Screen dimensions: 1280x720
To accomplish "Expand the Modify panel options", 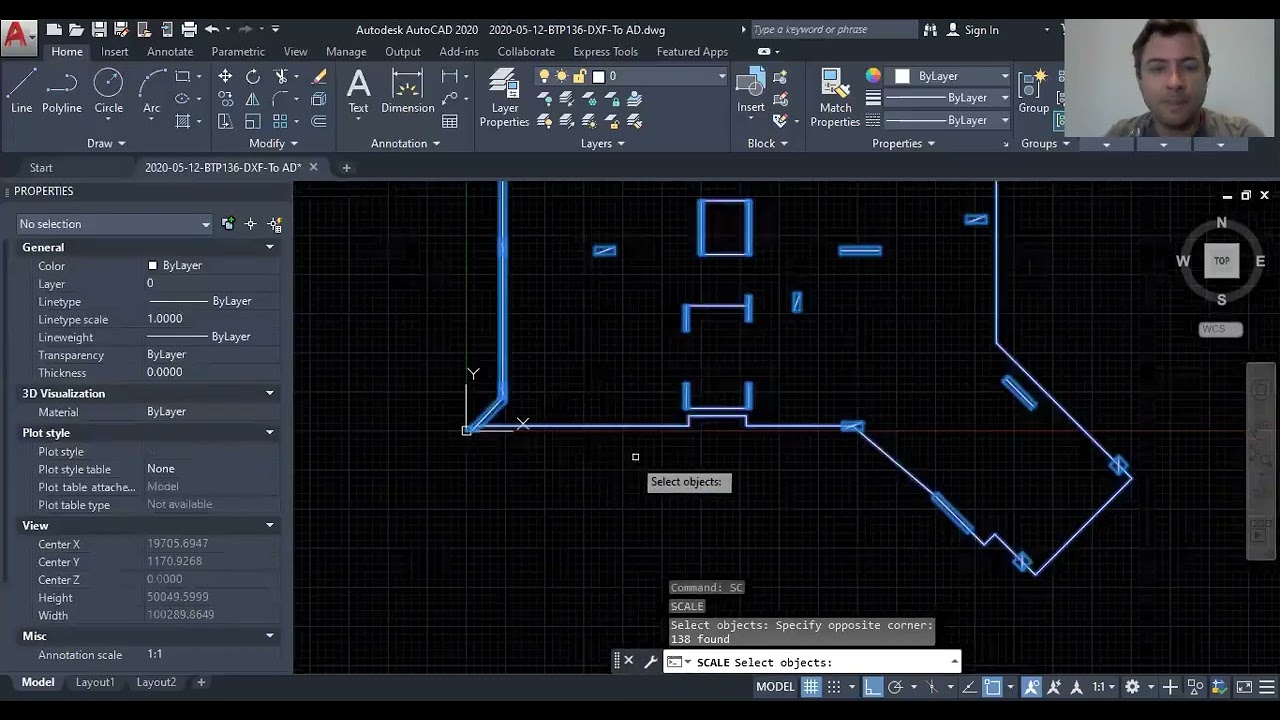I will [x=273, y=143].
